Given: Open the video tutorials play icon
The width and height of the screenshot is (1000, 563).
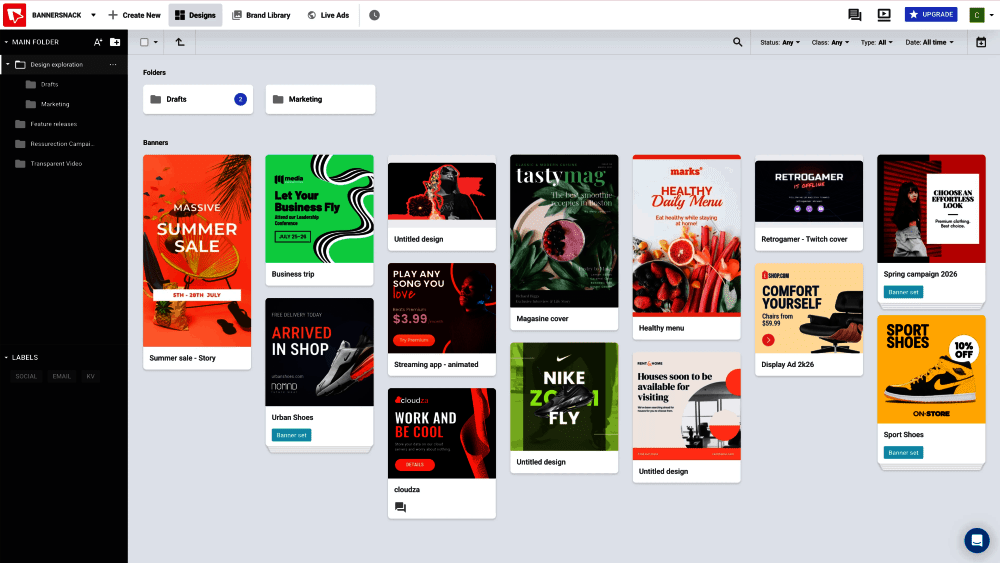Looking at the screenshot, I should click(x=884, y=15).
